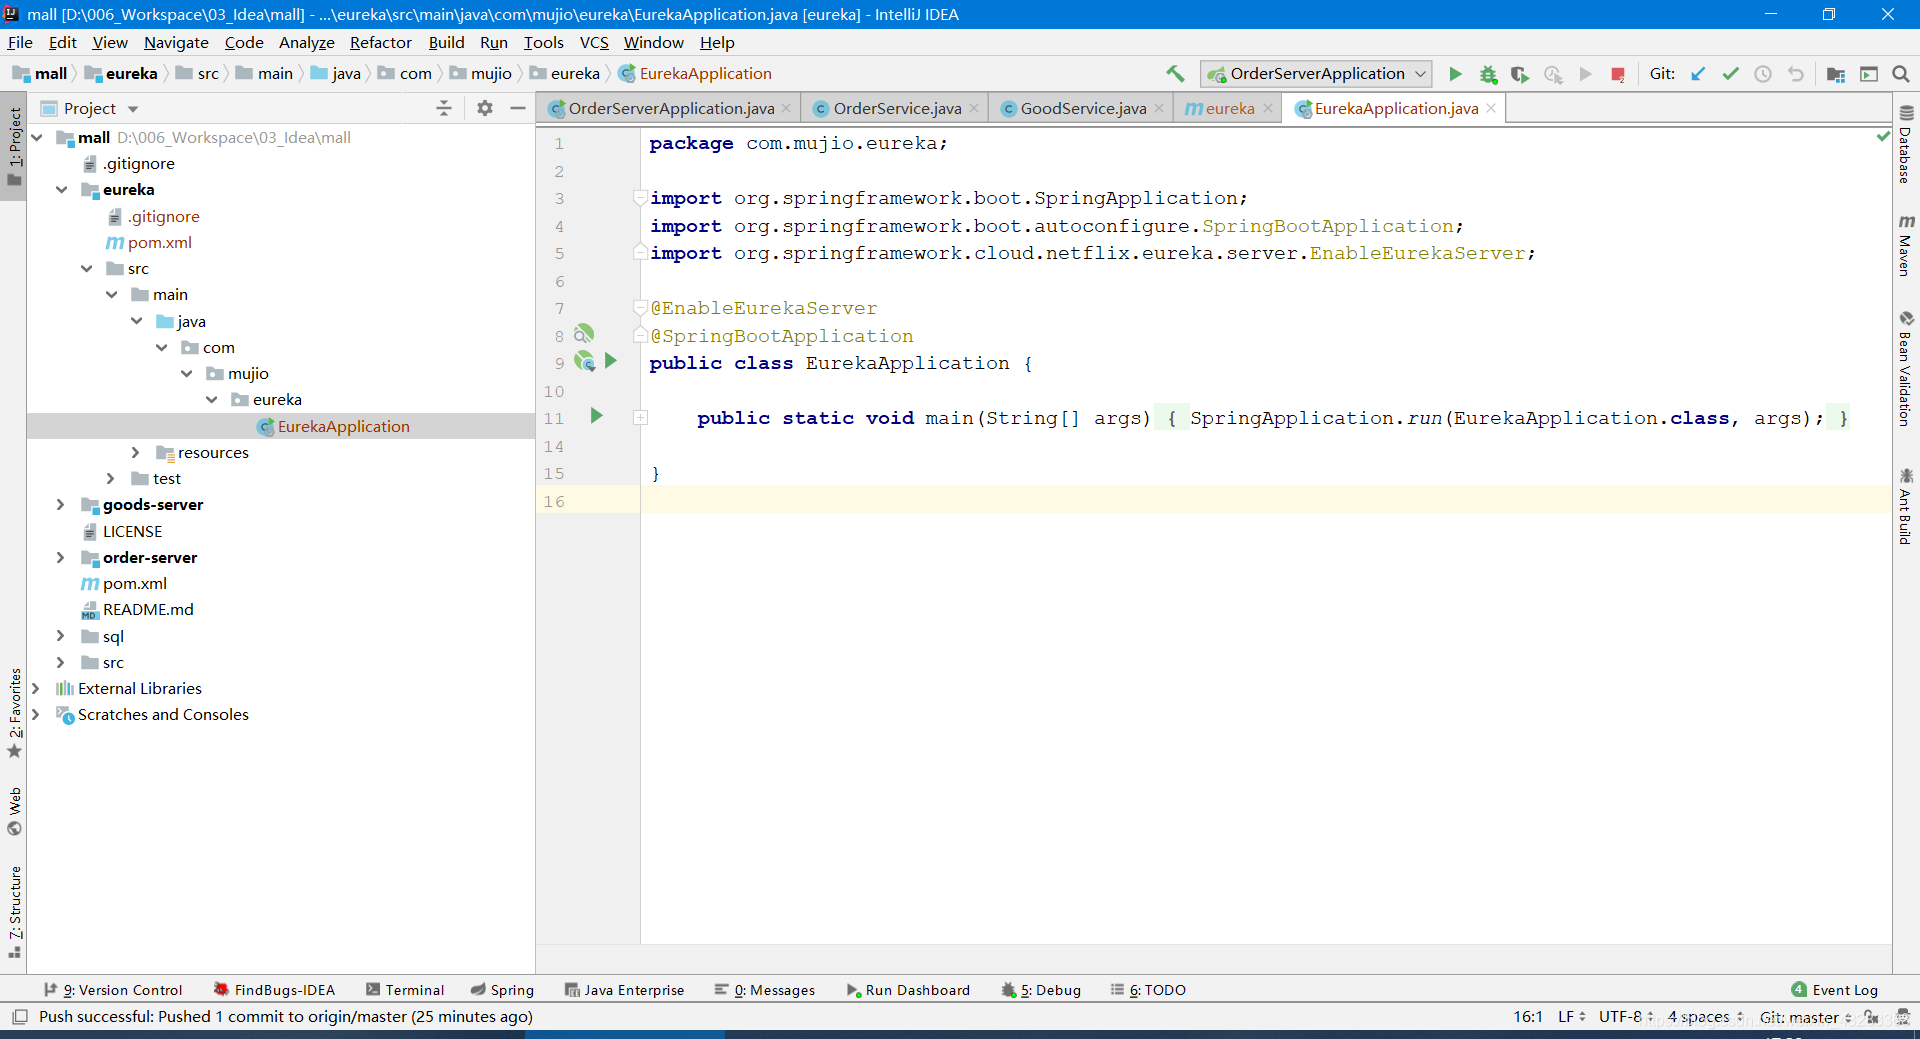Switch to OrderServerApplication.java tab

coord(671,108)
